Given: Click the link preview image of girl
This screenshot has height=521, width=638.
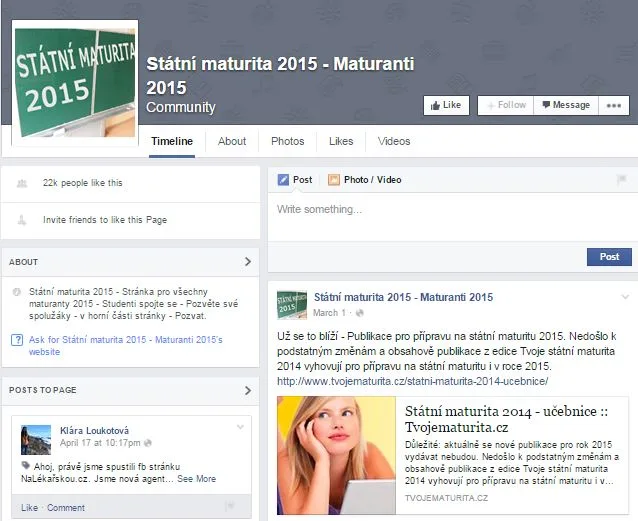Looking at the screenshot, I should pos(336,455).
